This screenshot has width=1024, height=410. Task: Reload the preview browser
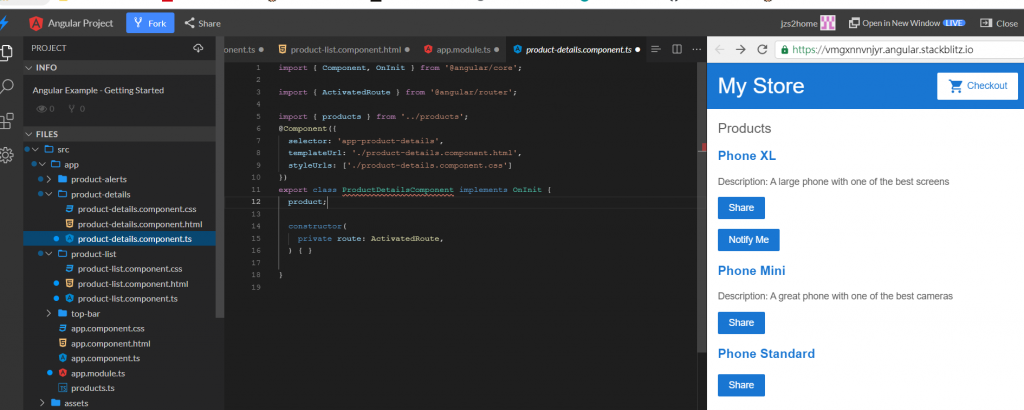coord(761,50)
